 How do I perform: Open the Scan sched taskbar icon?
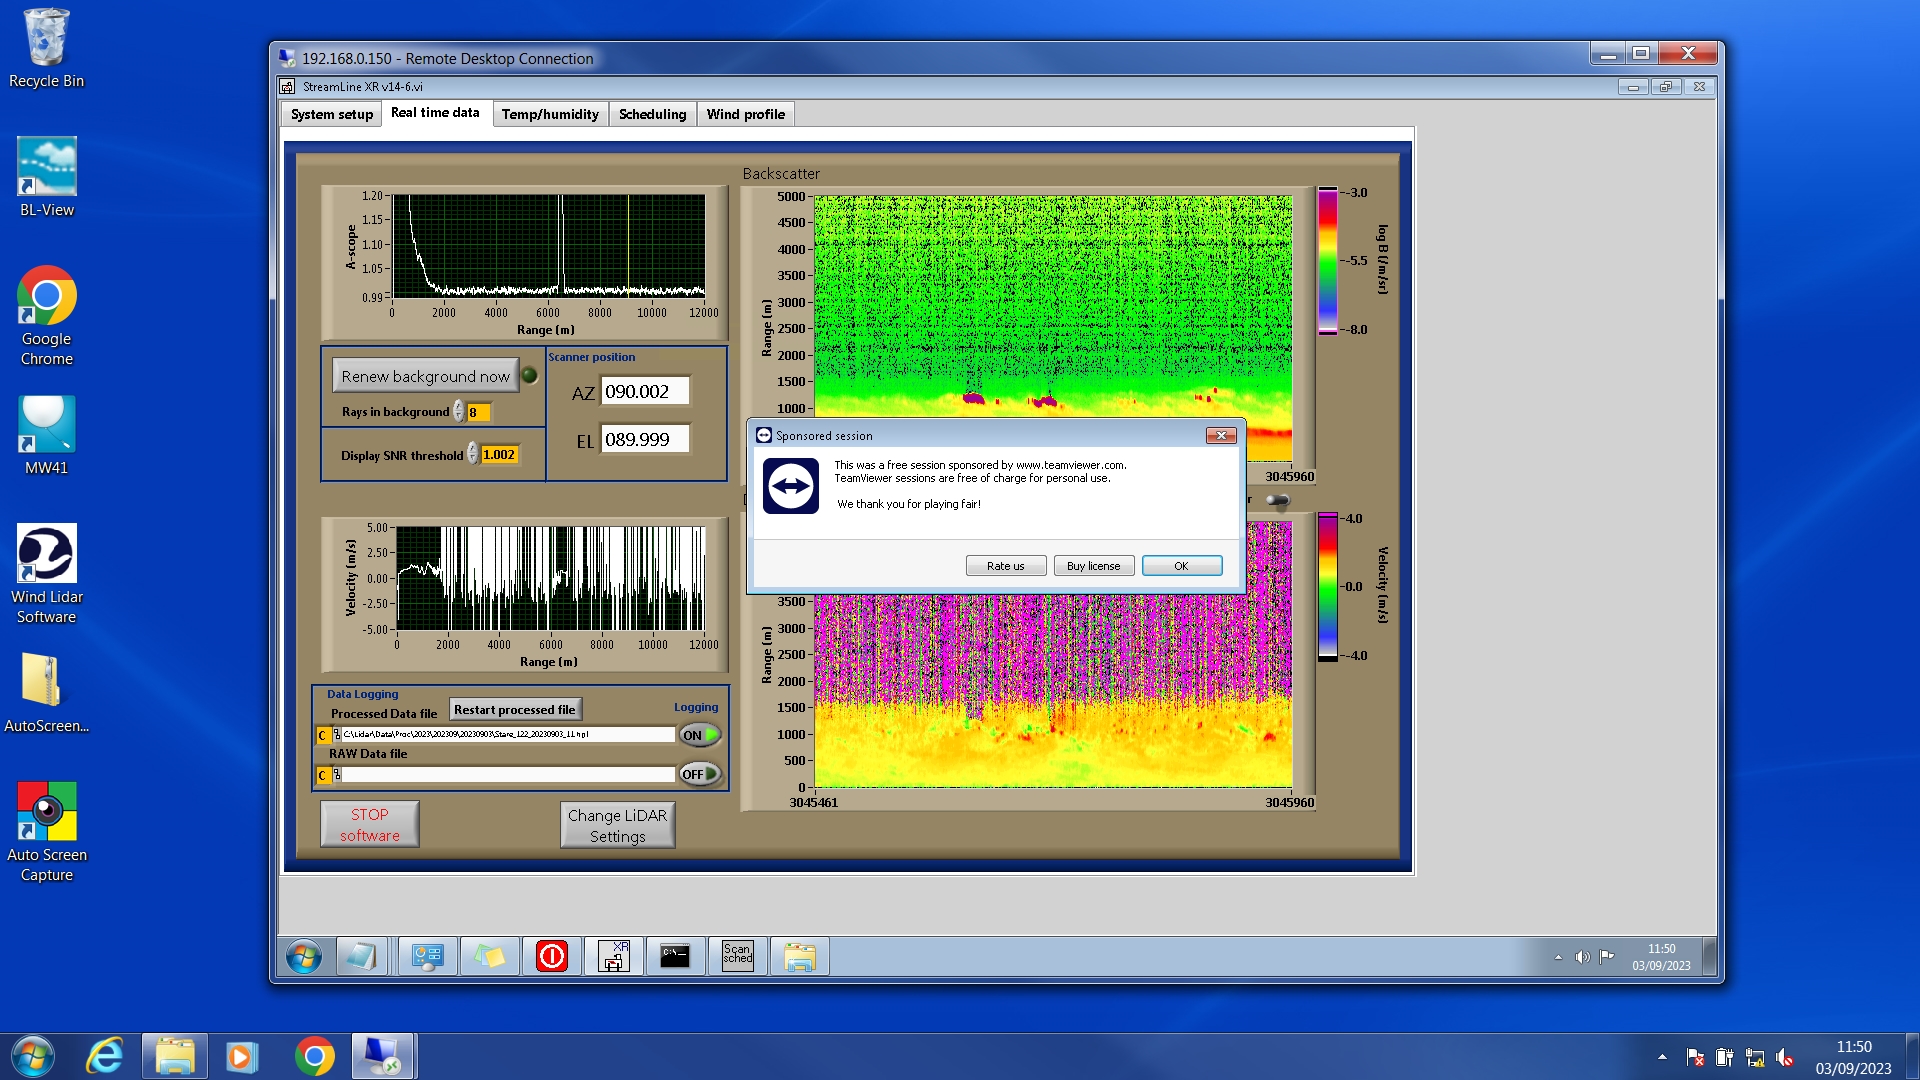pos(738,956)
